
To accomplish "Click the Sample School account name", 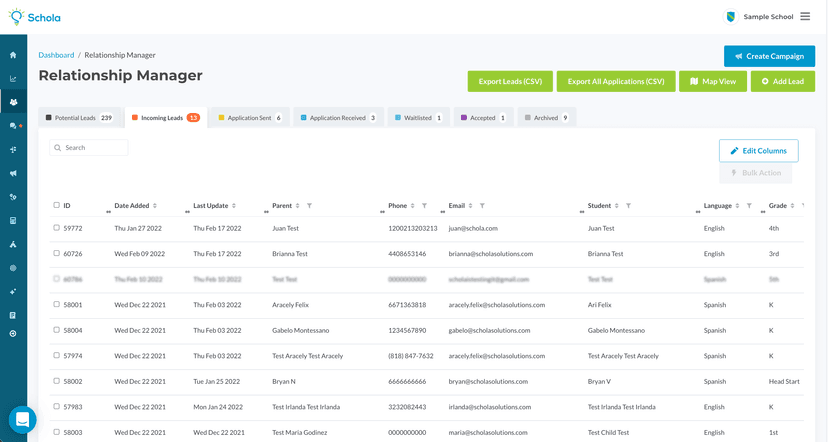I will click(768, 17).
